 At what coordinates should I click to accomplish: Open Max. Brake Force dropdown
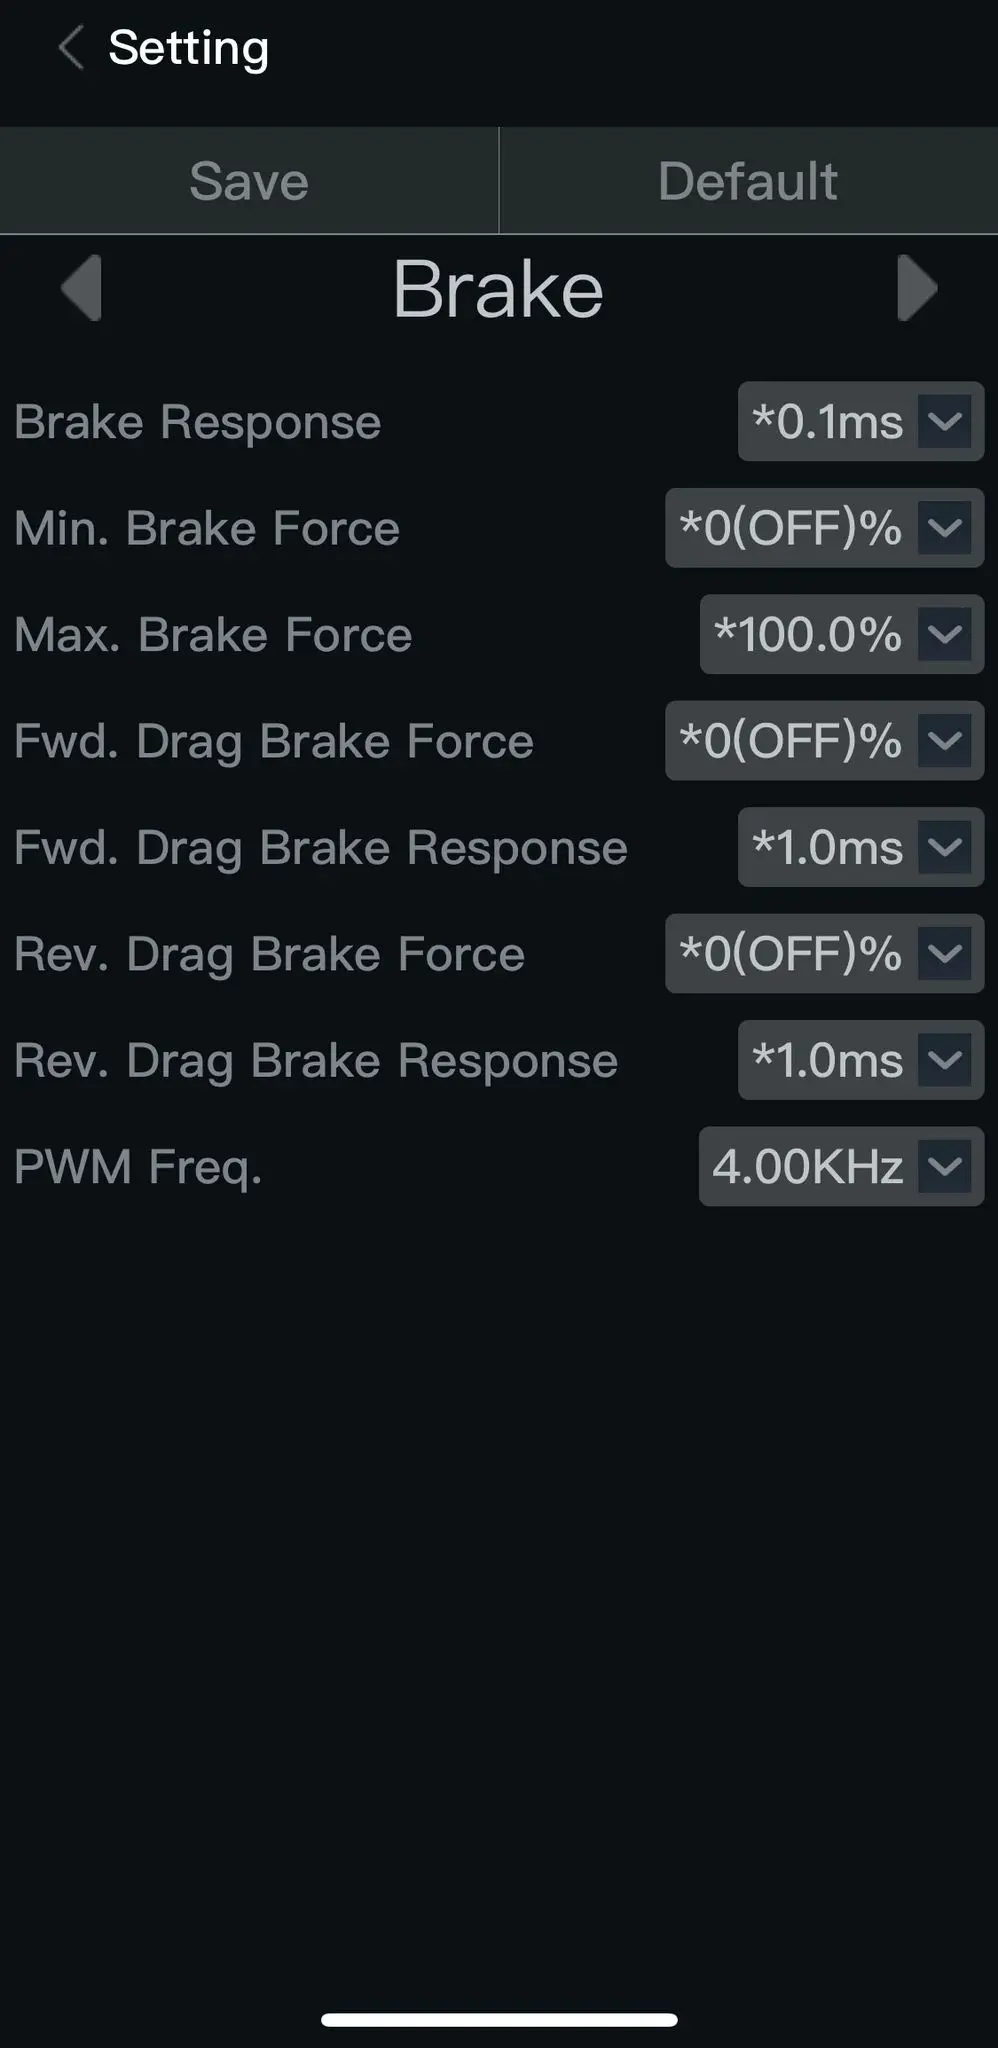pyautogui.click(x=841, y=634)
